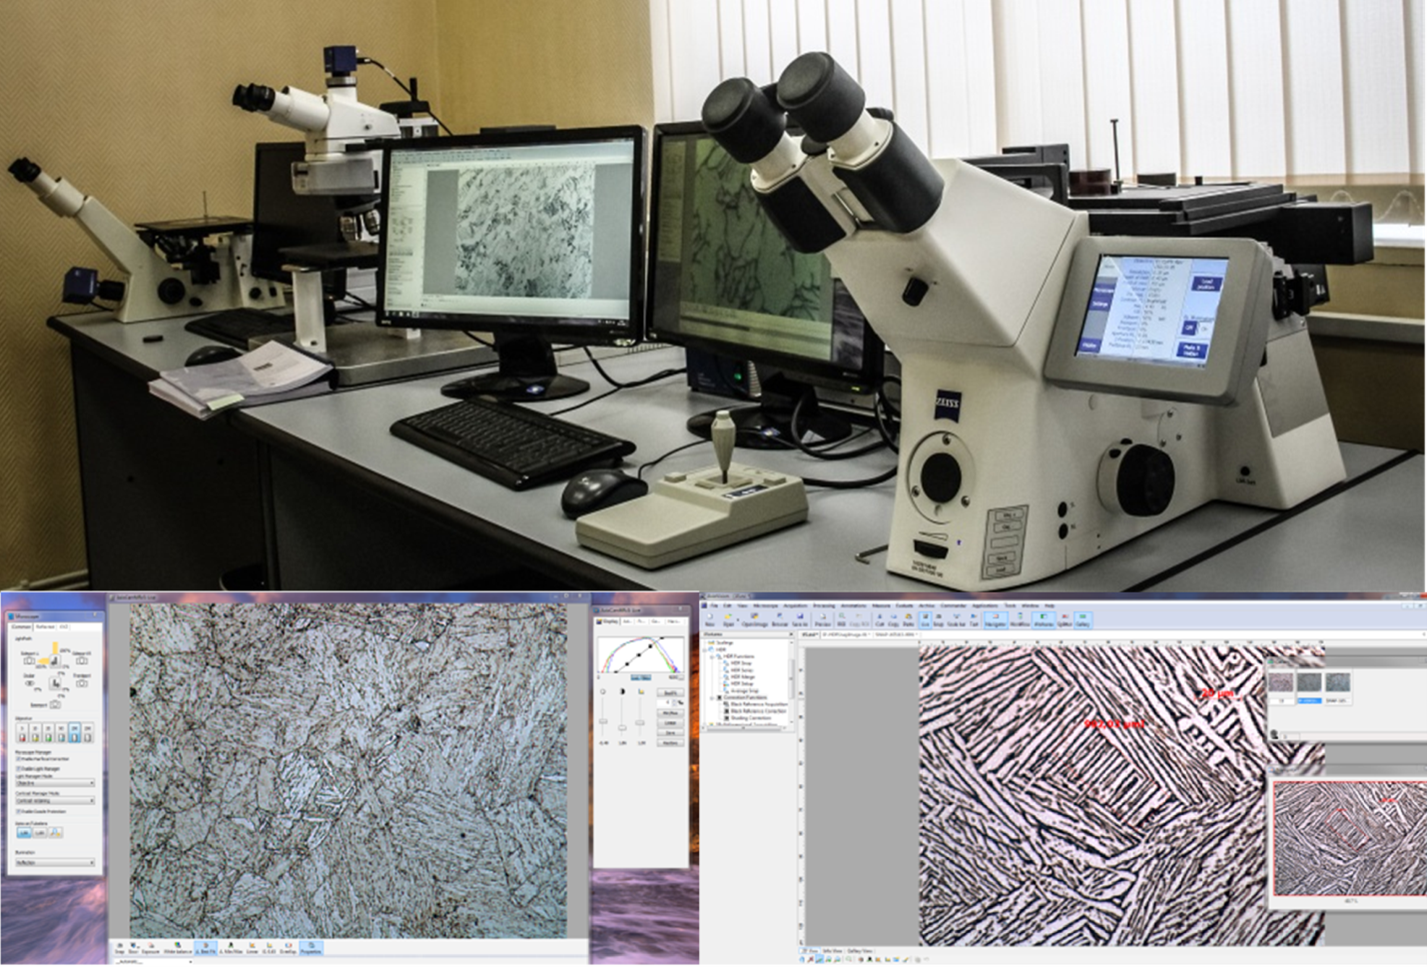Click the brightness slider in Display panel

[x=603, y=721]
